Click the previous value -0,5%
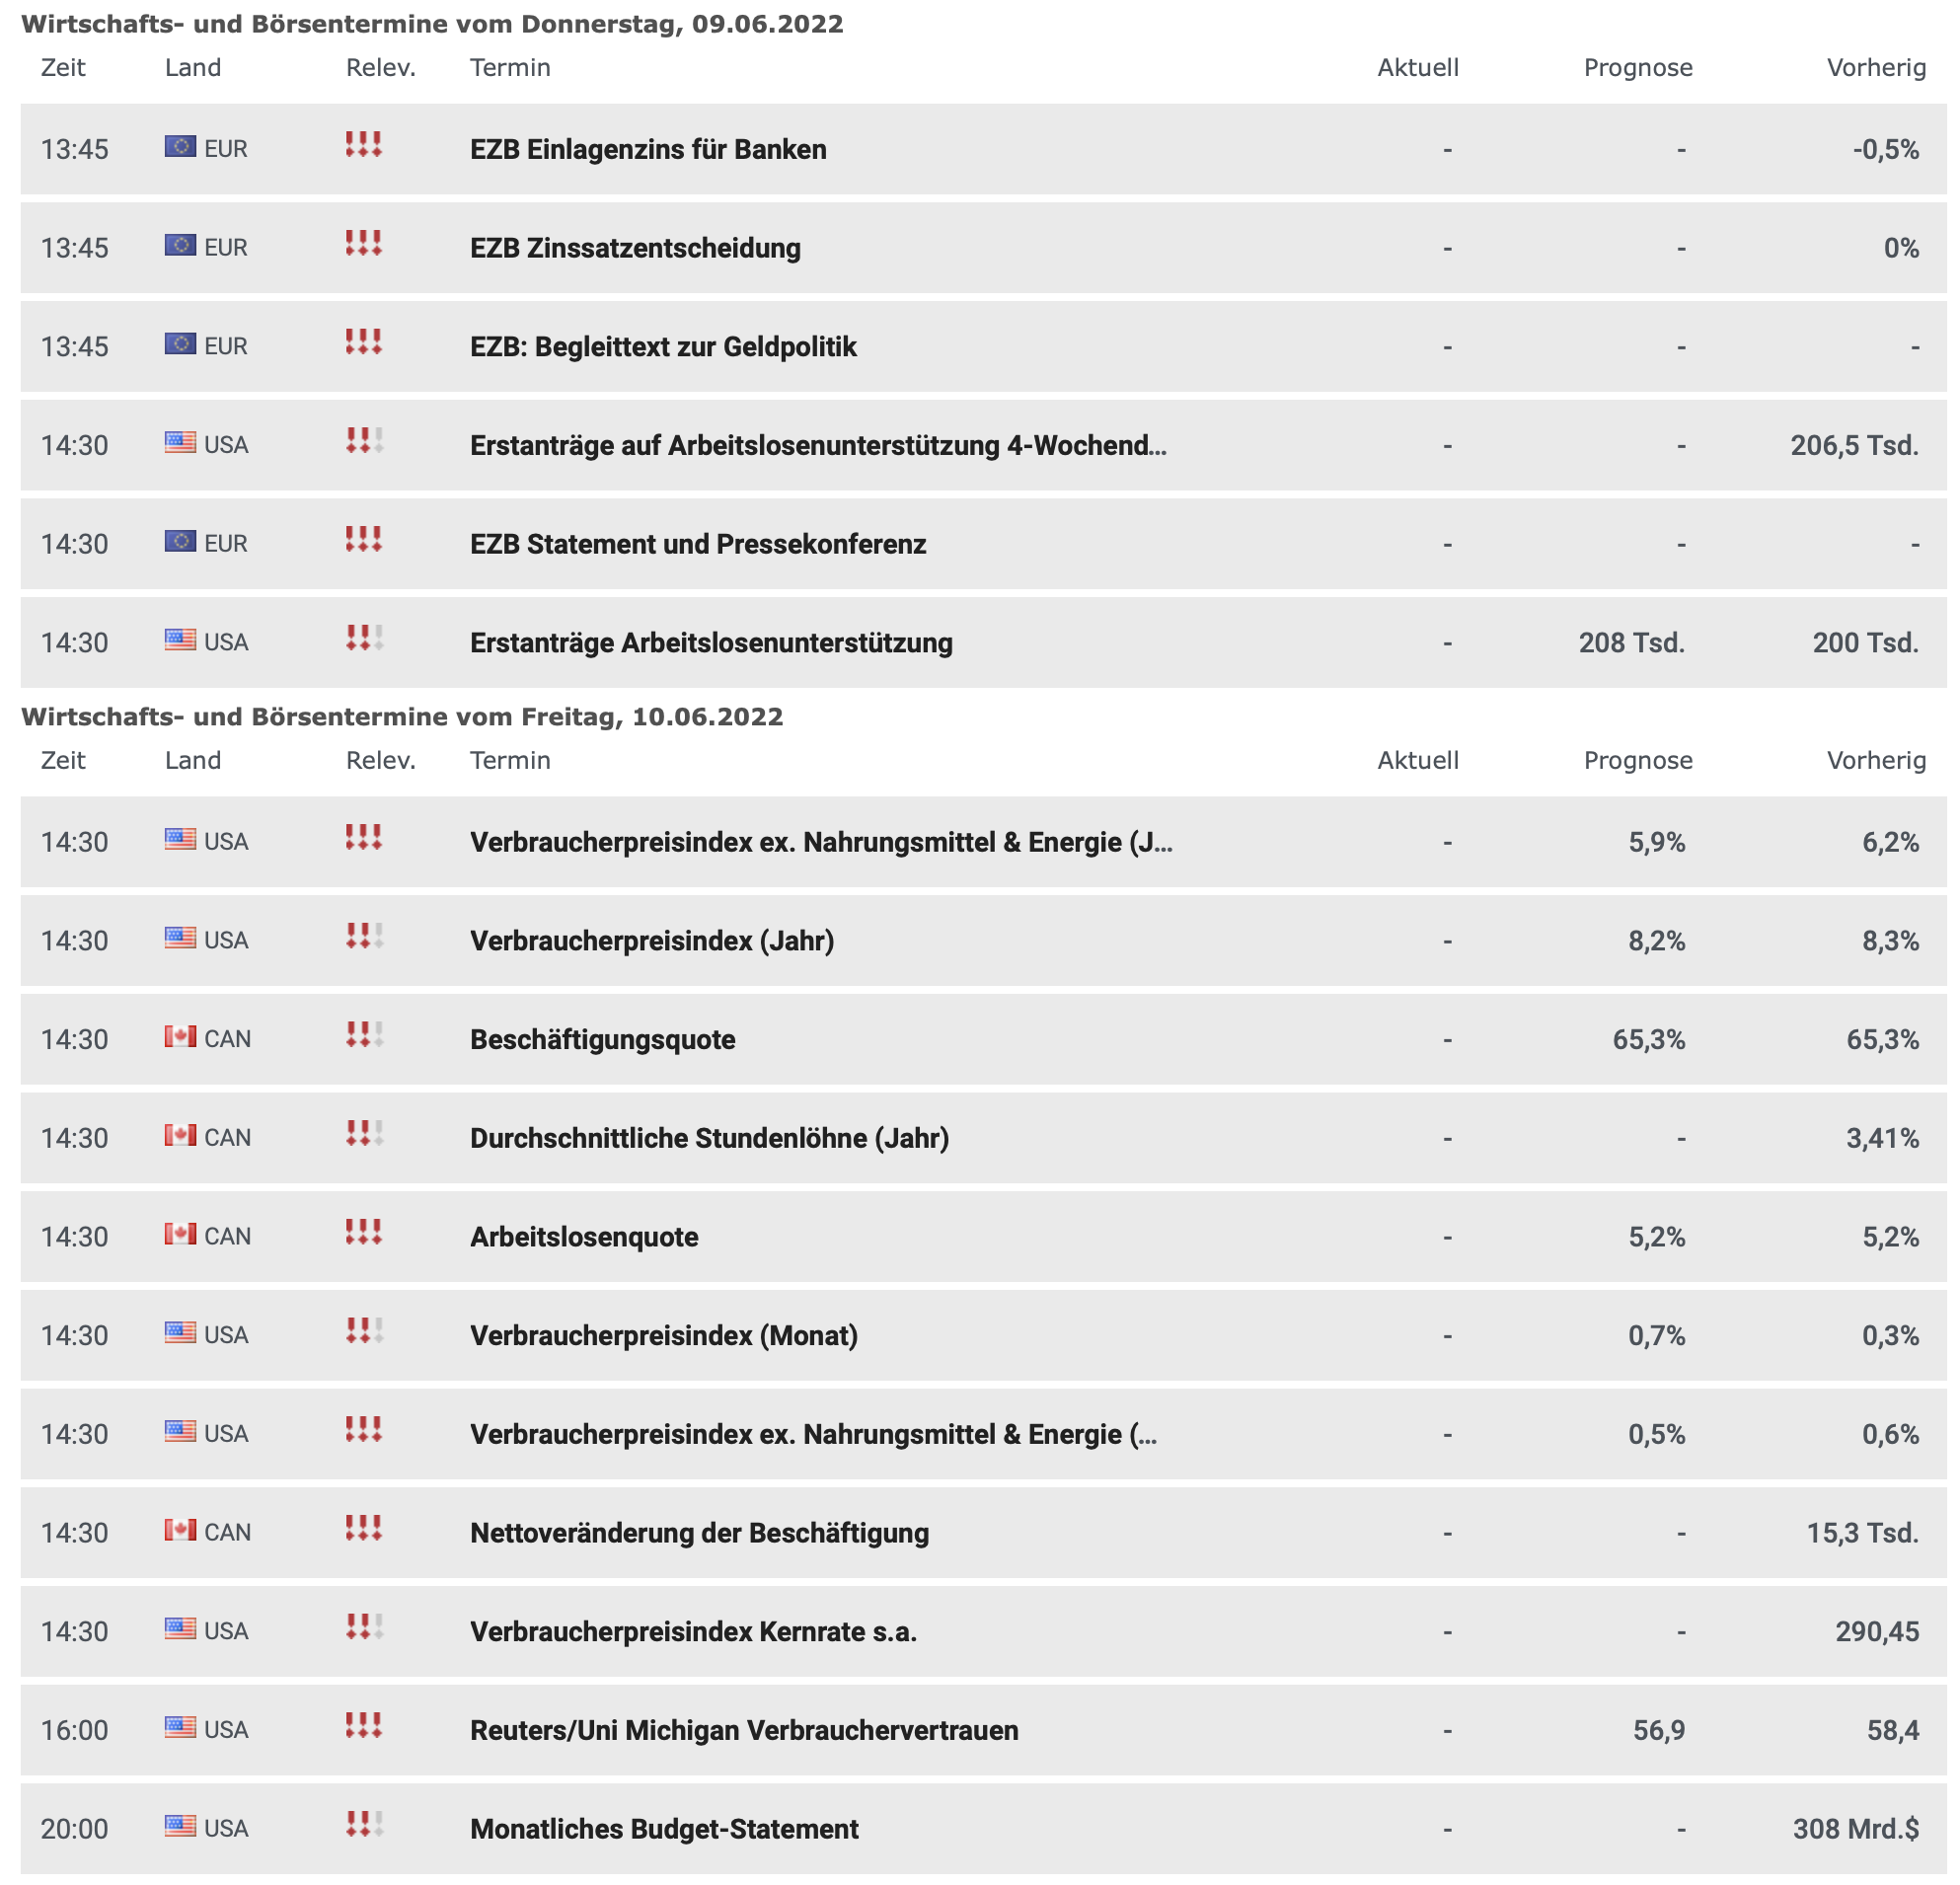1960x1885 pixels. [1886, 150]
